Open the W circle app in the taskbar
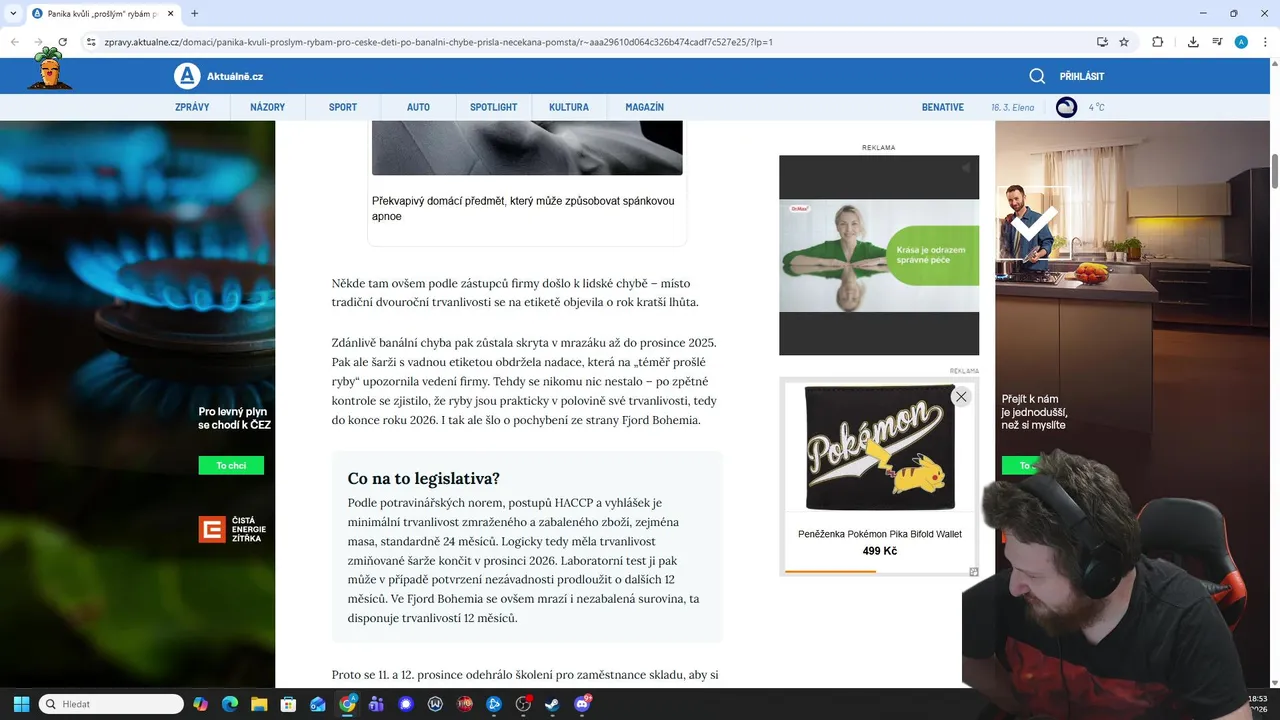1280x720 pixels. (435, 704)
